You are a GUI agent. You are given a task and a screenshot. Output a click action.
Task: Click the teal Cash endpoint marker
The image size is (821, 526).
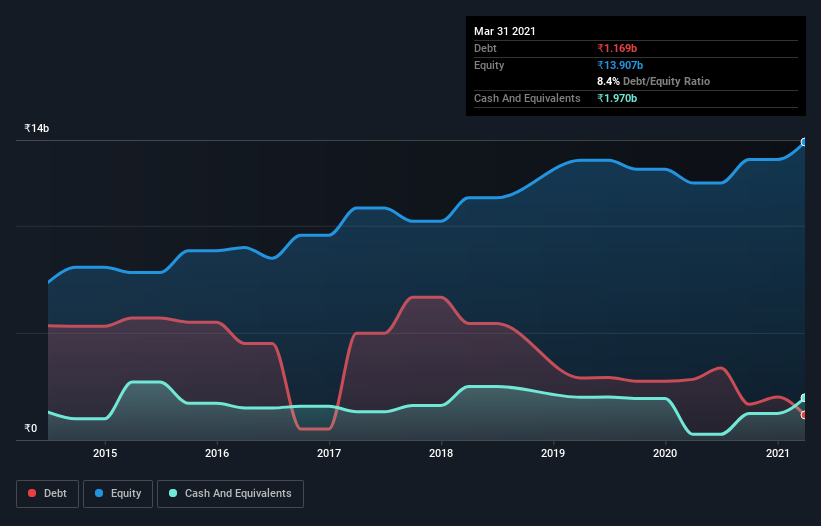click(x=804, y=398)
